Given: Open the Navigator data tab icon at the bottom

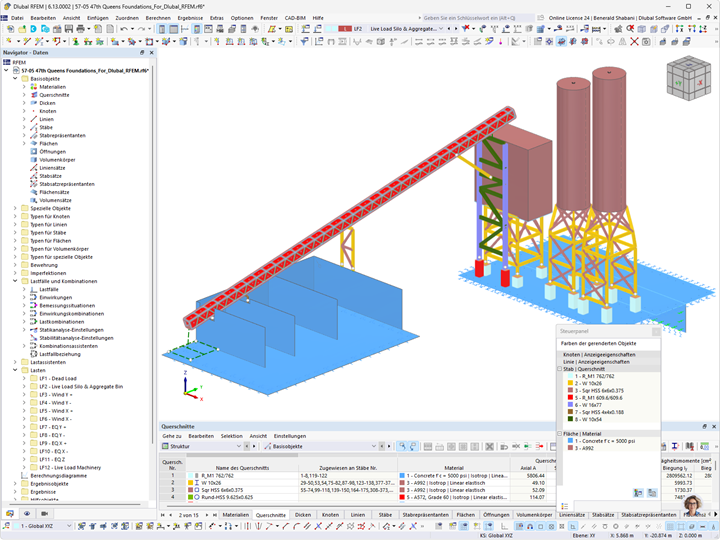Looking at the screenshot, I should click(10, 513).
